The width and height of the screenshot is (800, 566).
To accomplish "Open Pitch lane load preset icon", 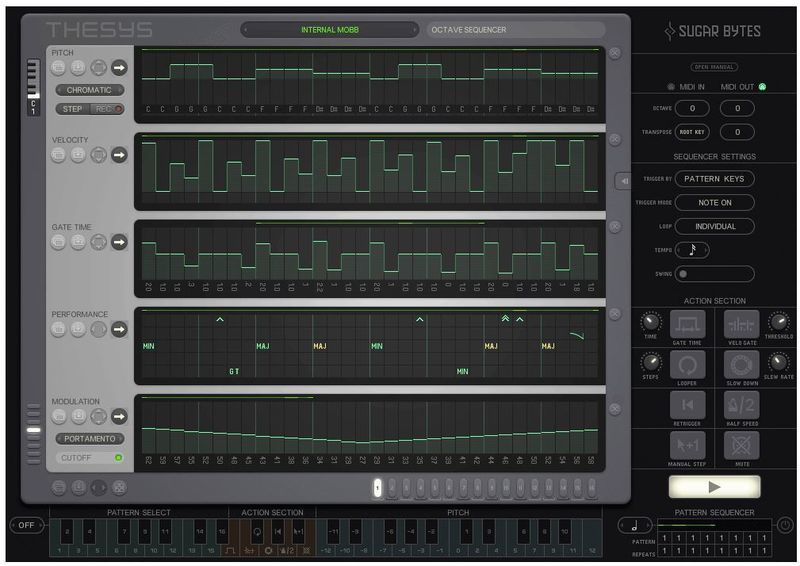I will click(58, 67).
